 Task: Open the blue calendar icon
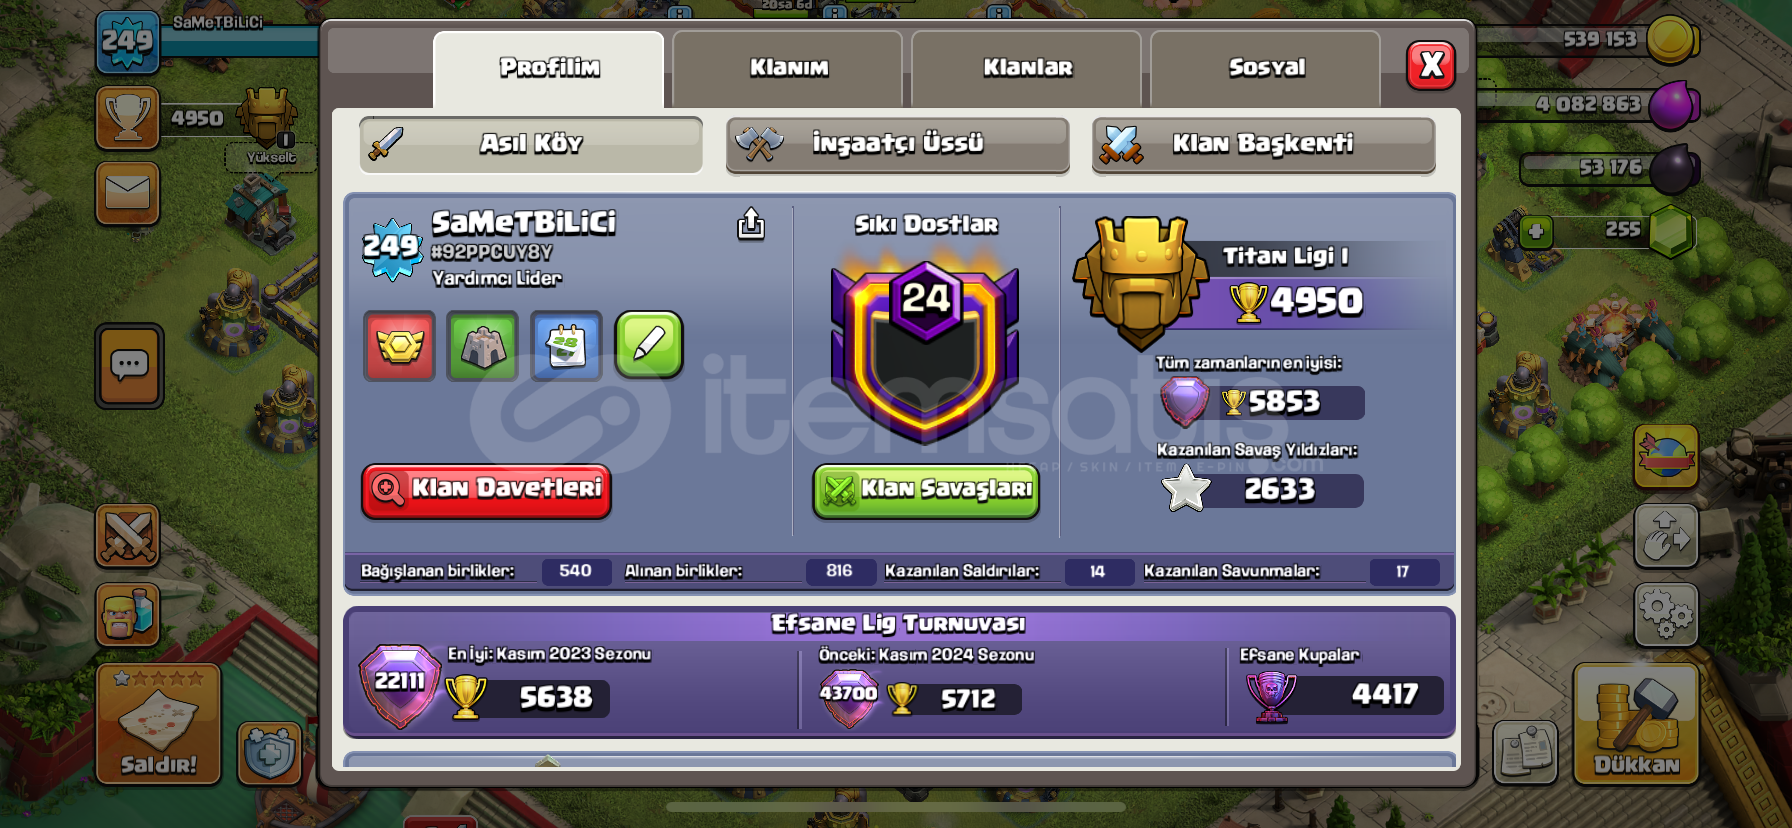coord(566,346)
